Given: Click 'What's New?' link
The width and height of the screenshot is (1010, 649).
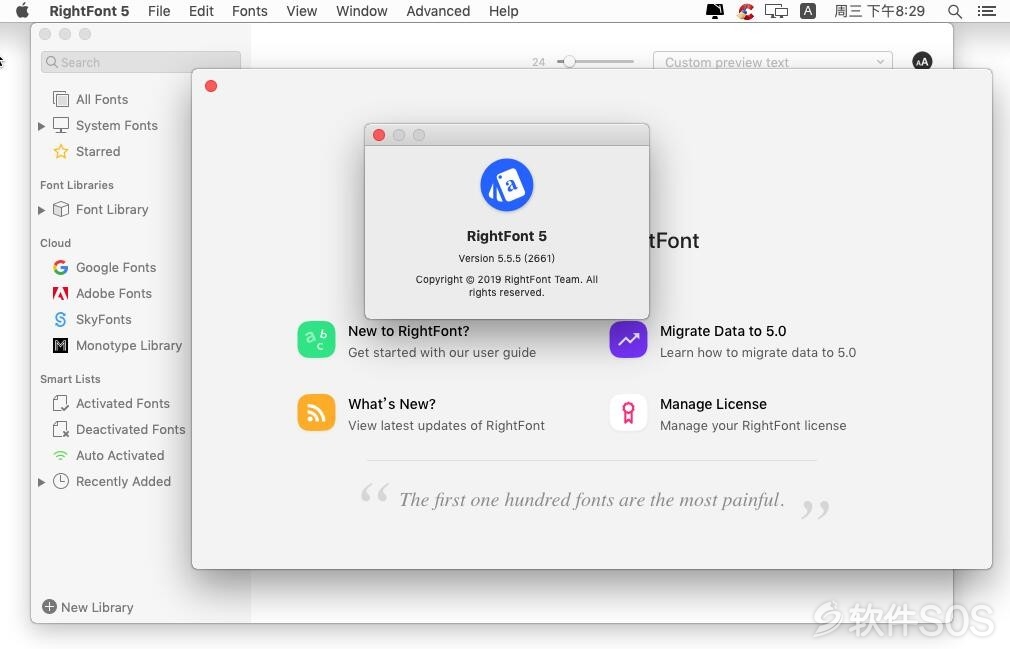Looking at the screenshot, I should coord(392,404).
